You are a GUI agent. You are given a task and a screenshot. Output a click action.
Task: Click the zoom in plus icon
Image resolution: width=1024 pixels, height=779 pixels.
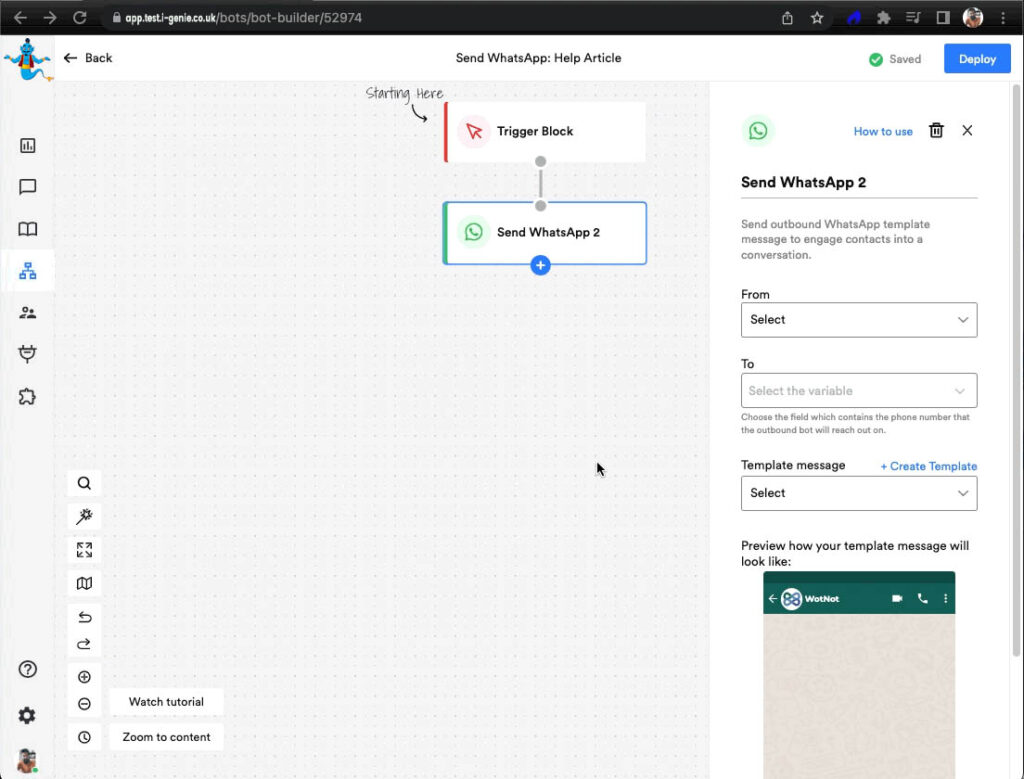click(85, 677)
